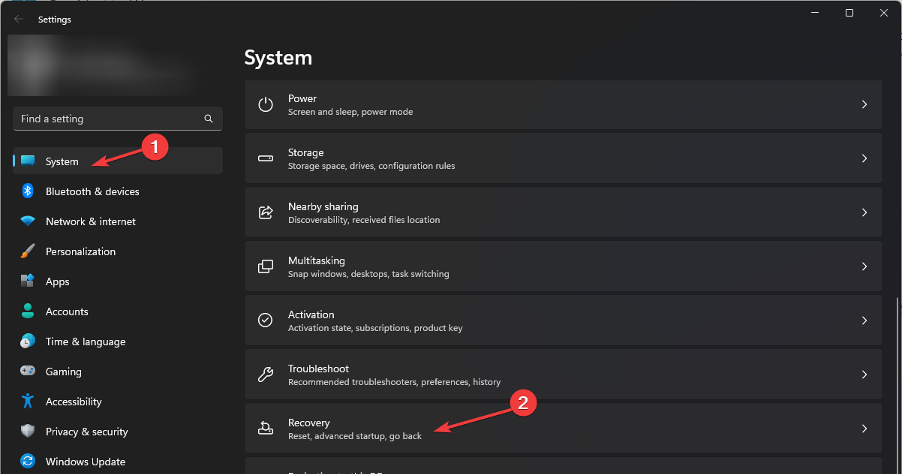Click the Troubleshoot wrench icon

tap(265, 374)
